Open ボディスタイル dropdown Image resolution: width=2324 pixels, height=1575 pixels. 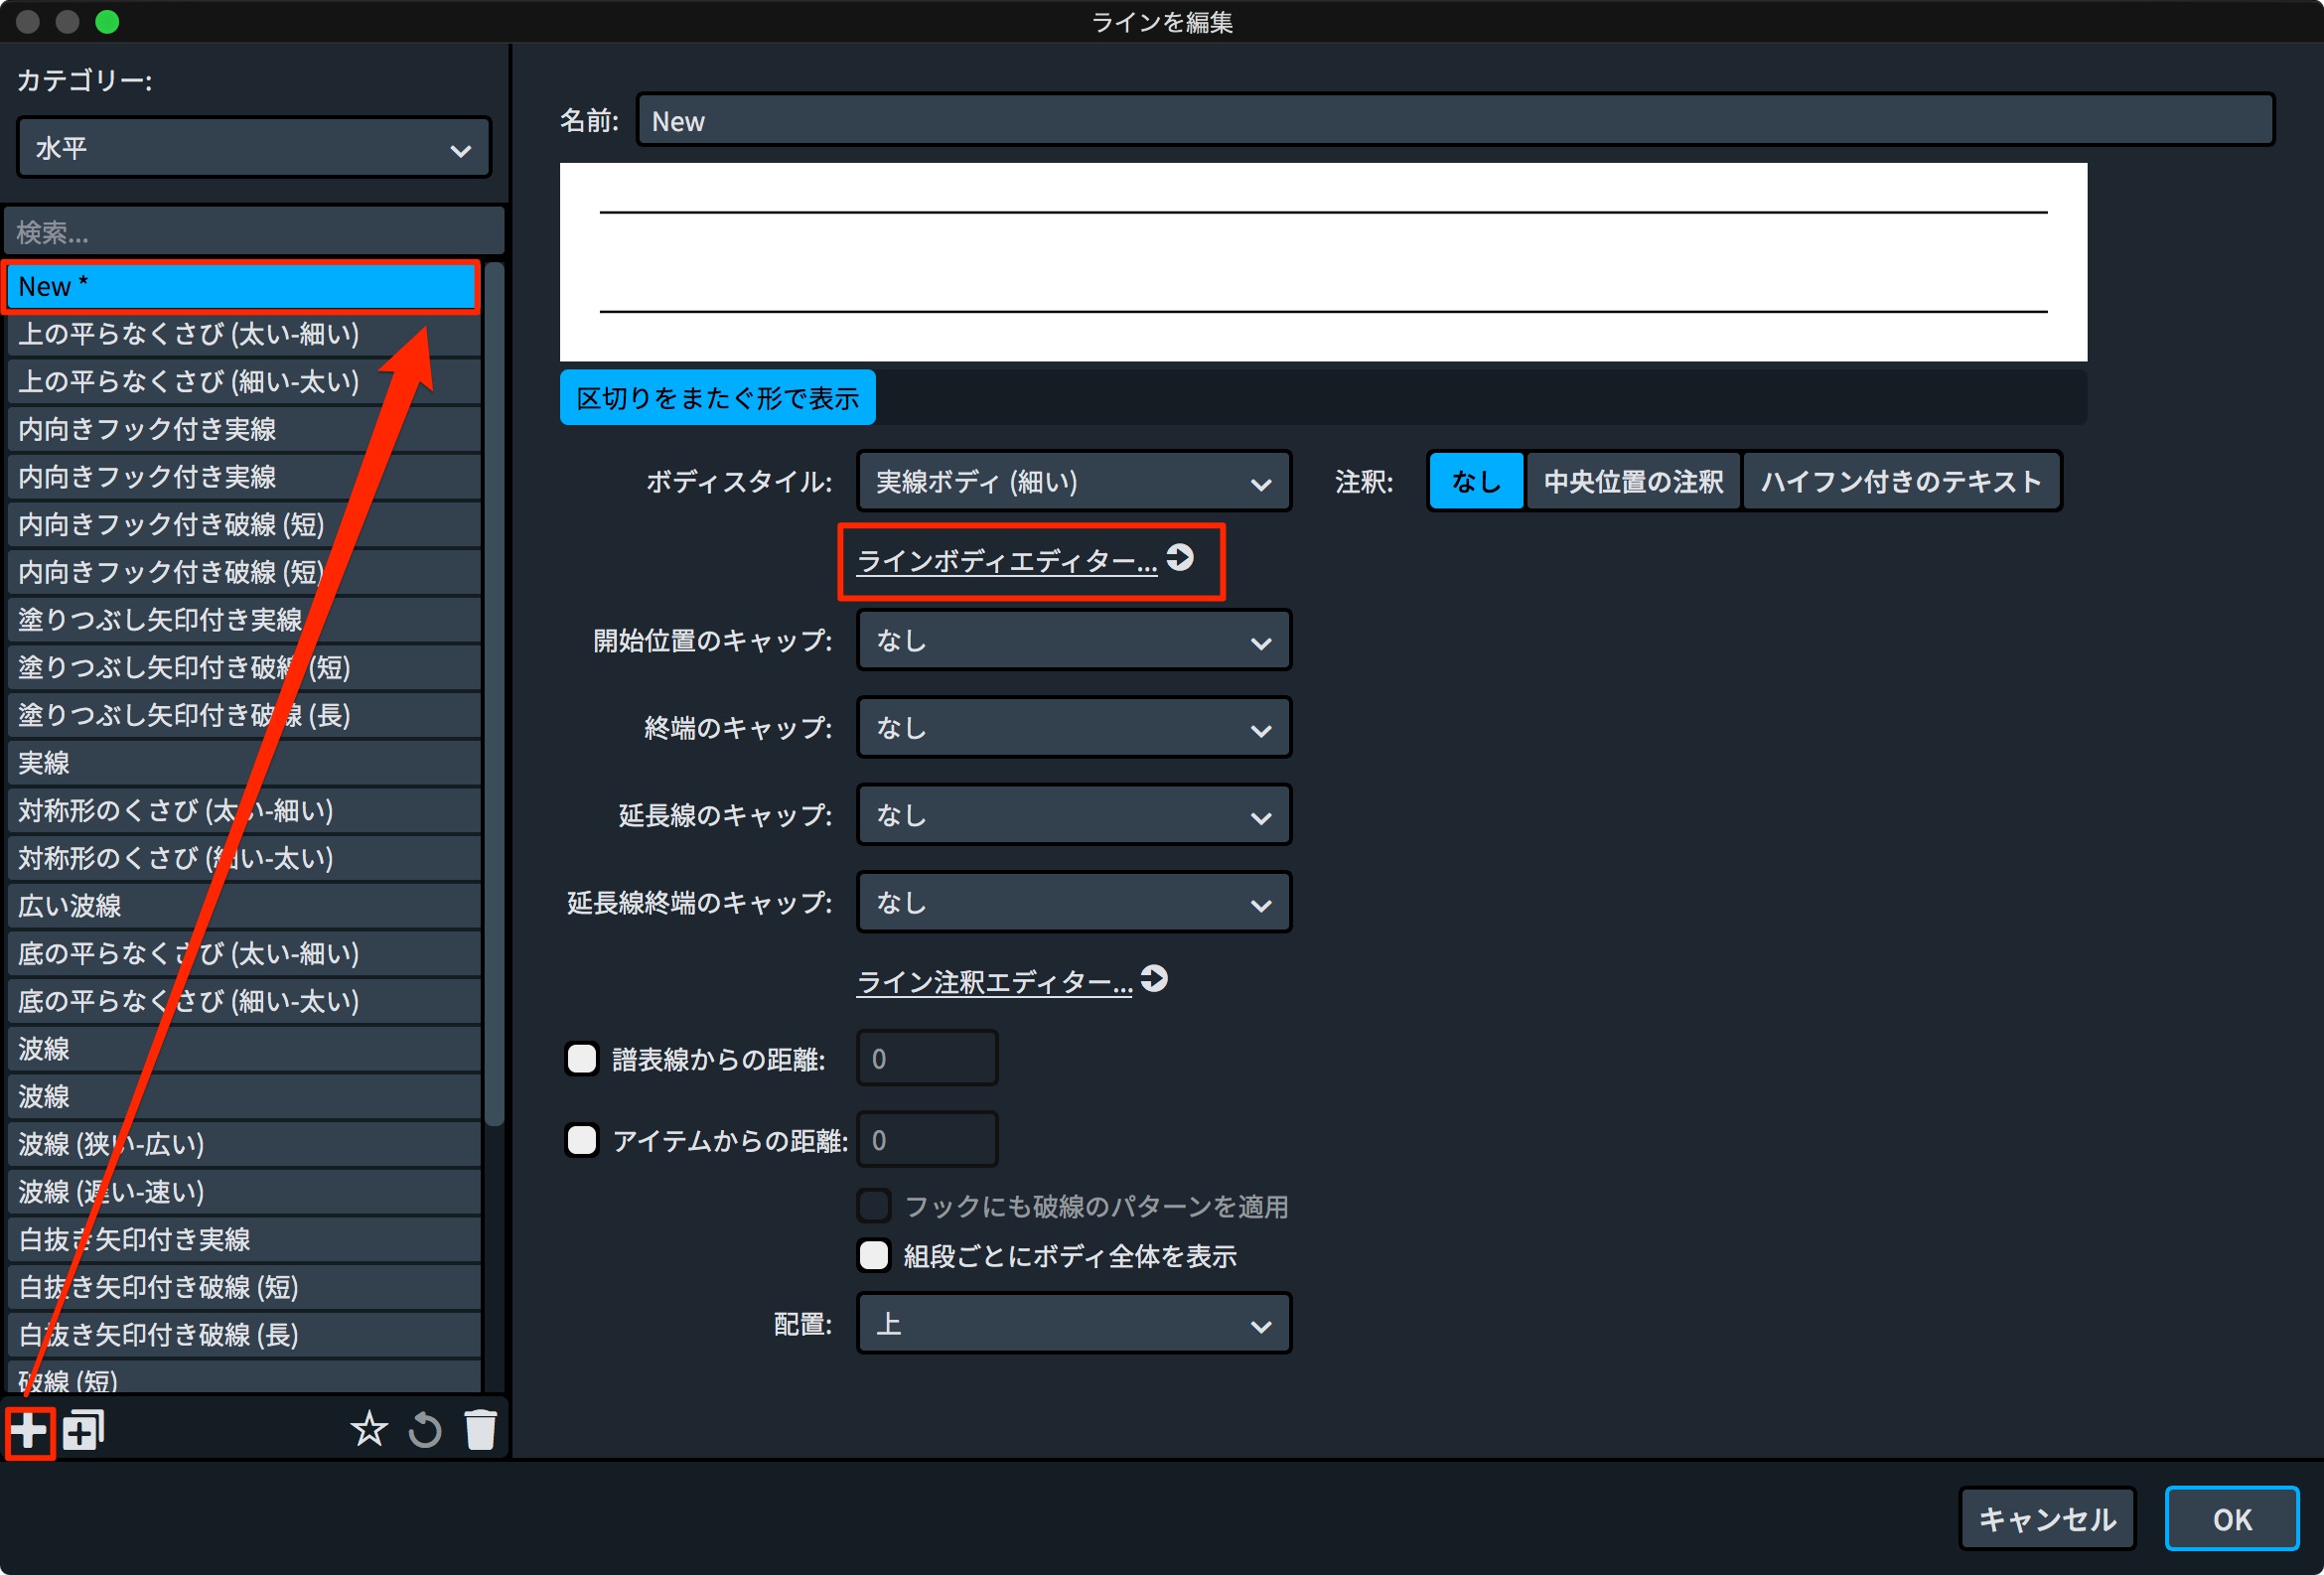1074,482
